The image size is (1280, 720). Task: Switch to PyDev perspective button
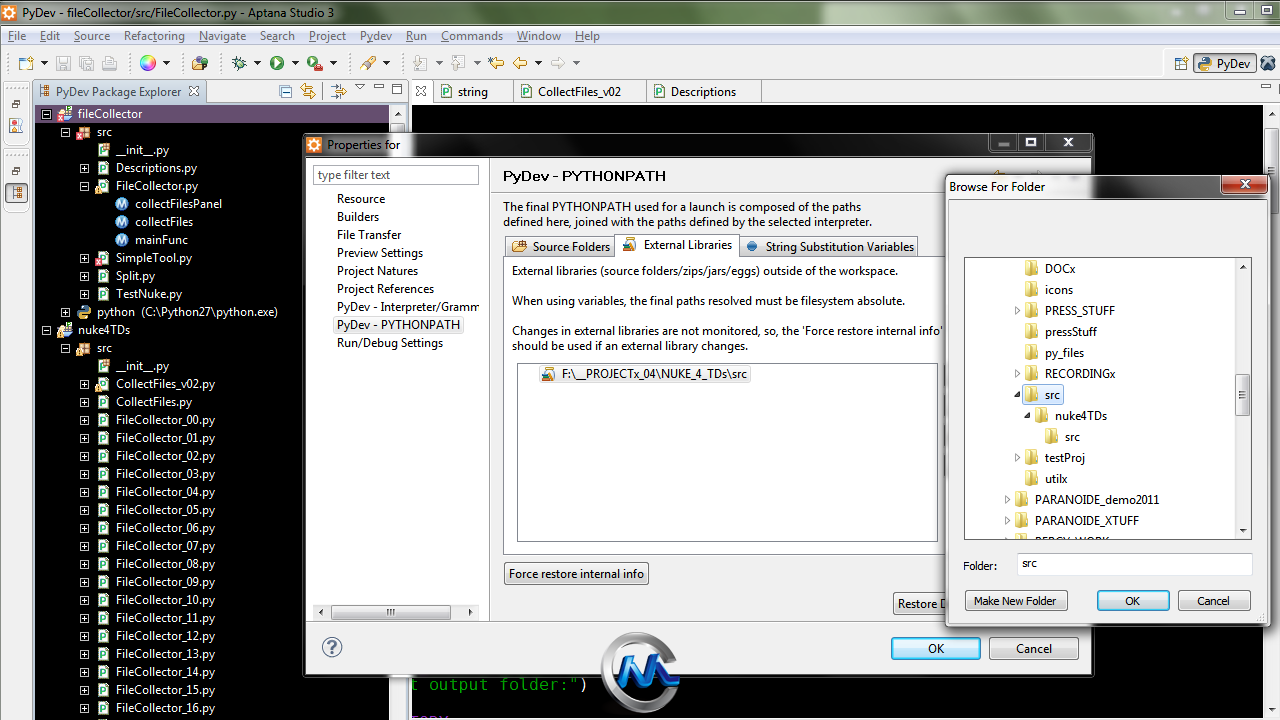(1224, 63)
